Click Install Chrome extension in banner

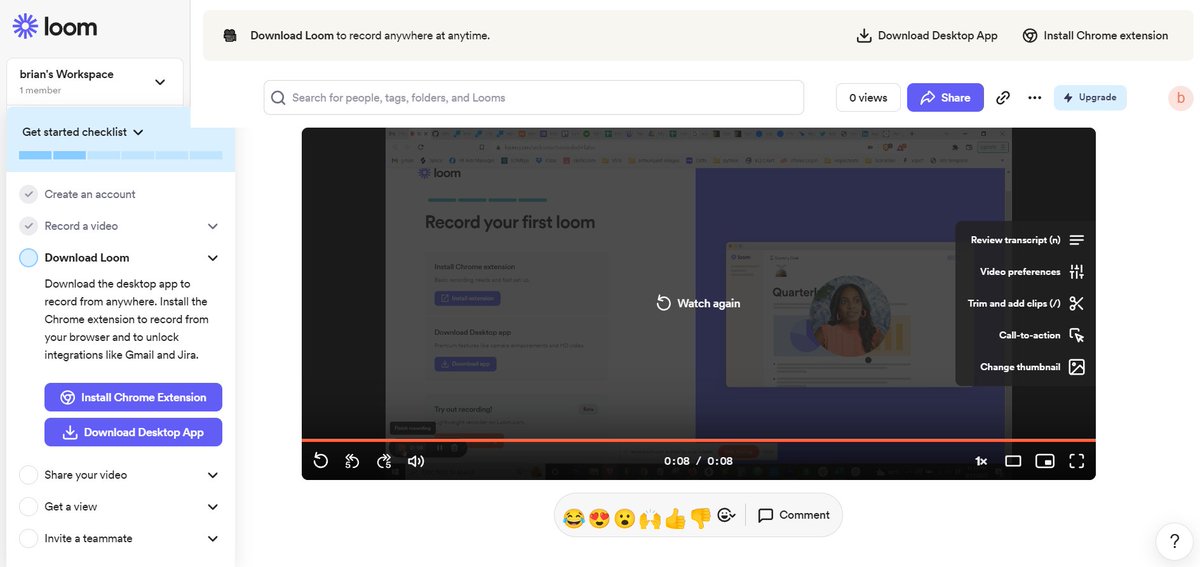[1095, 36]
